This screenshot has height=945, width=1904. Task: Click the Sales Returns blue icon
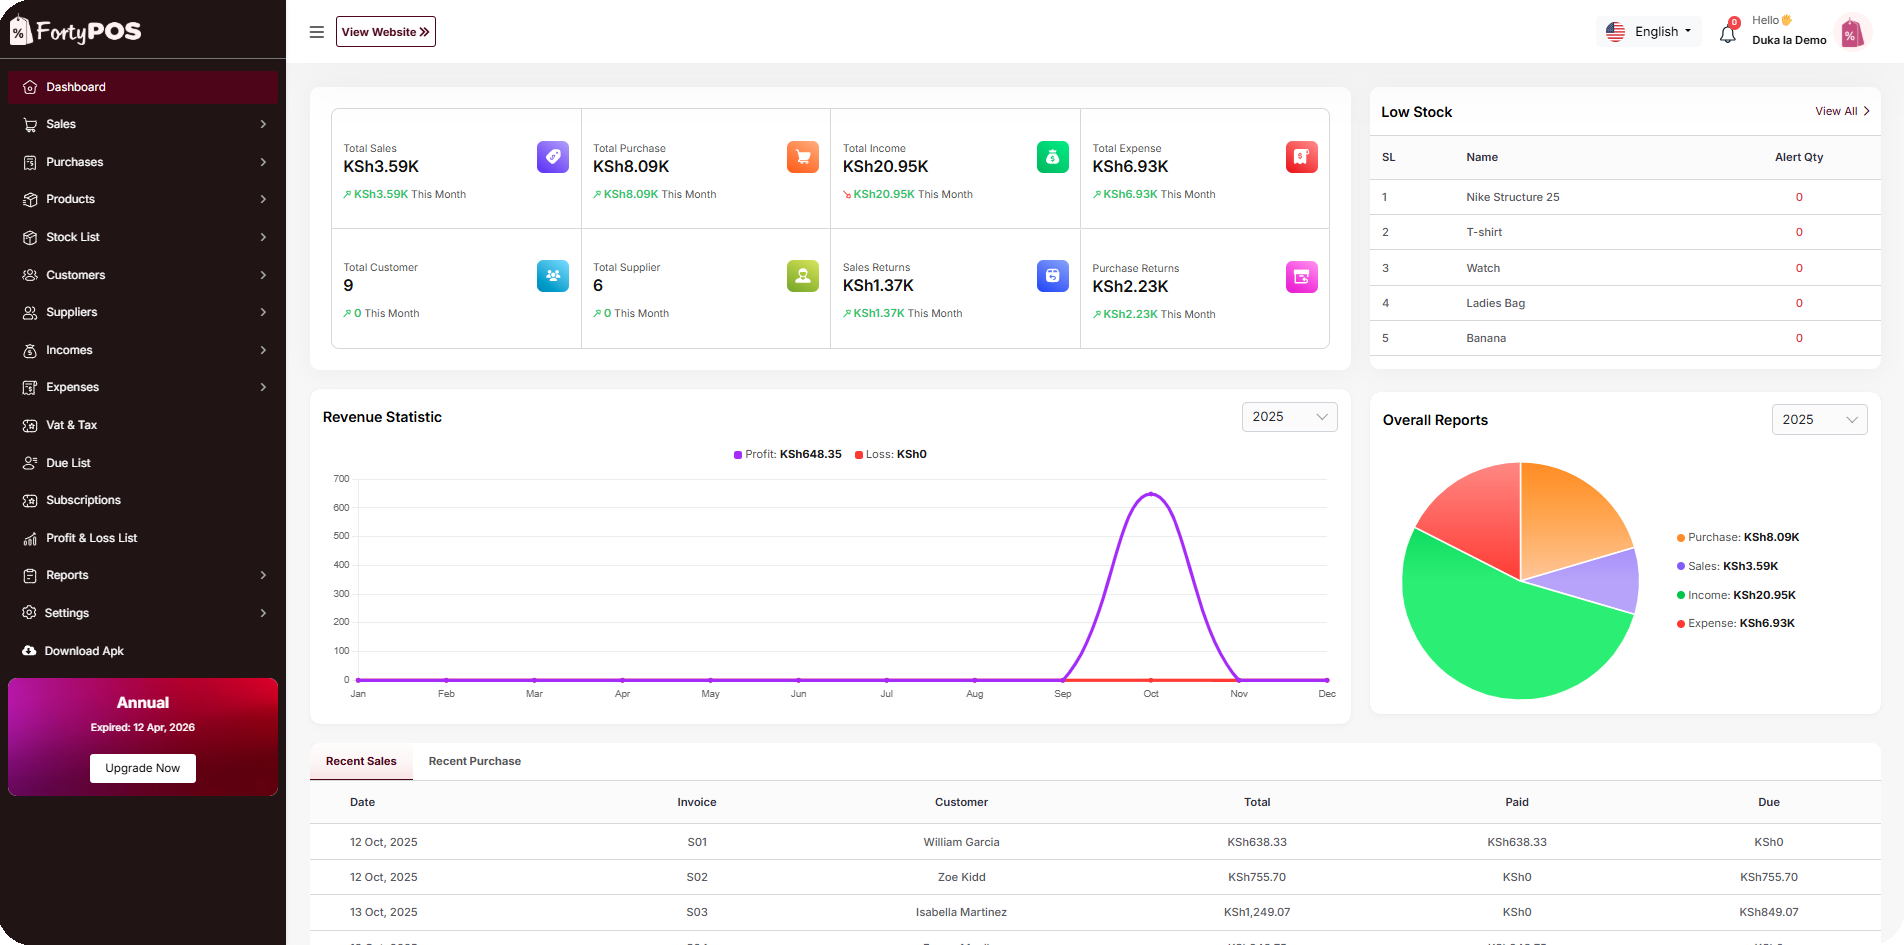[1052, 276]
